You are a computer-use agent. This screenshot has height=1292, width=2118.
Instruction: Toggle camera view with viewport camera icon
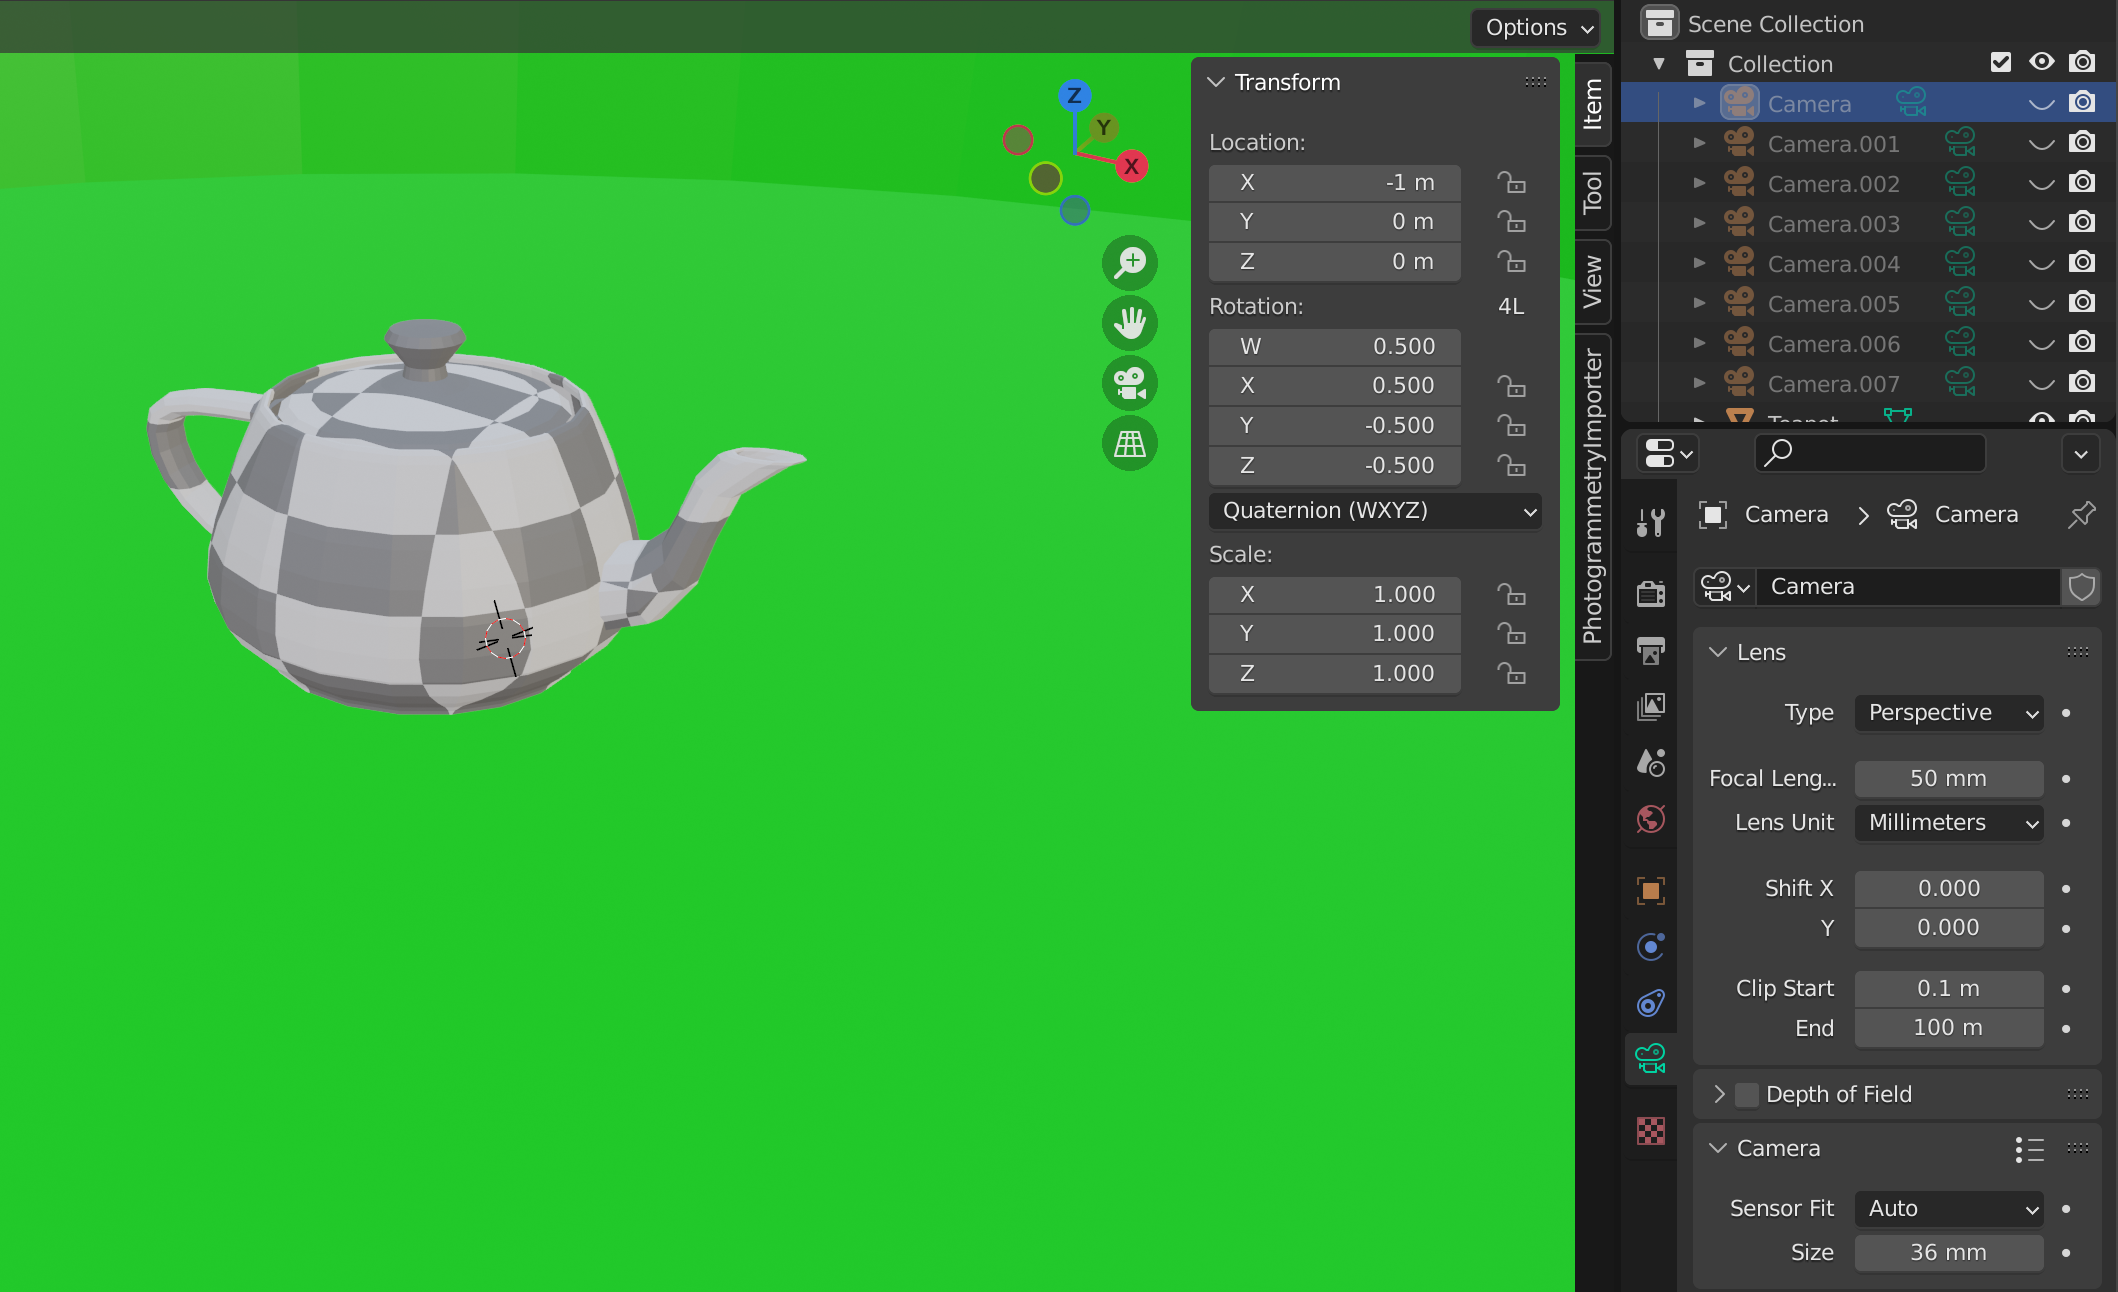pyautogui.click(x=1129, y=383)
